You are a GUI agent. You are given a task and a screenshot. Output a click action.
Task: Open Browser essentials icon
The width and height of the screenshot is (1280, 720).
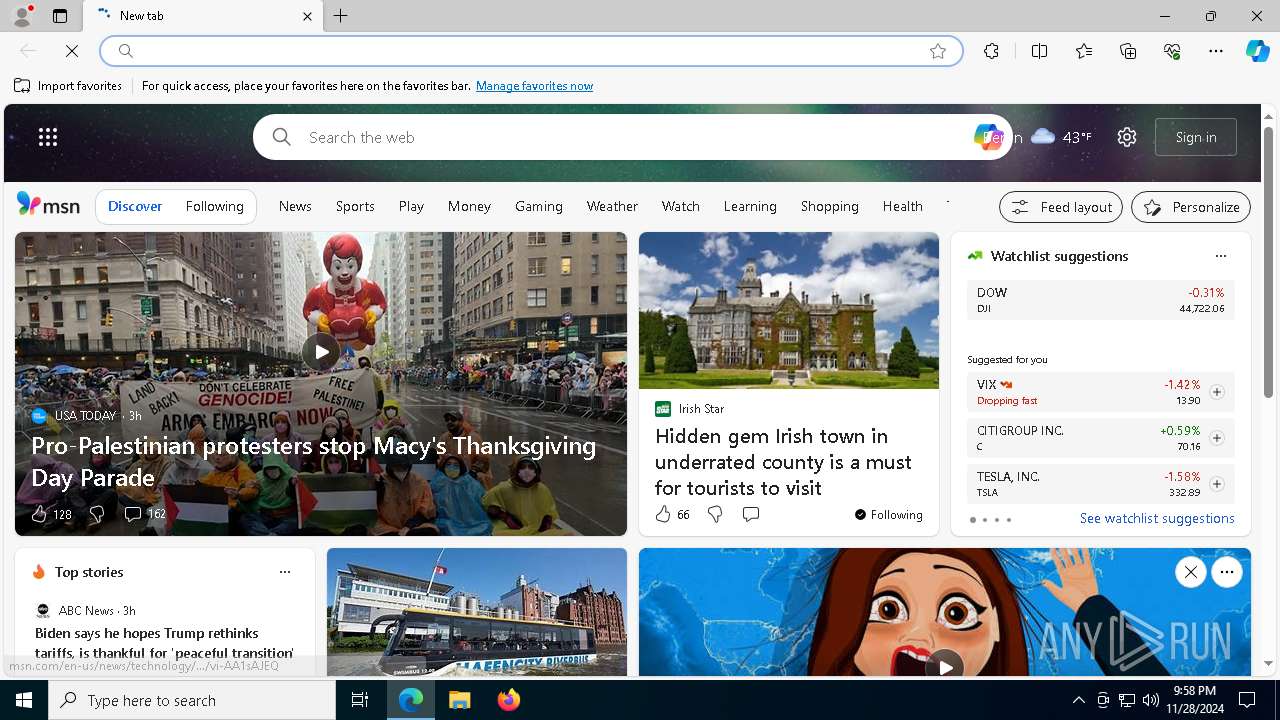(1172, 51)
